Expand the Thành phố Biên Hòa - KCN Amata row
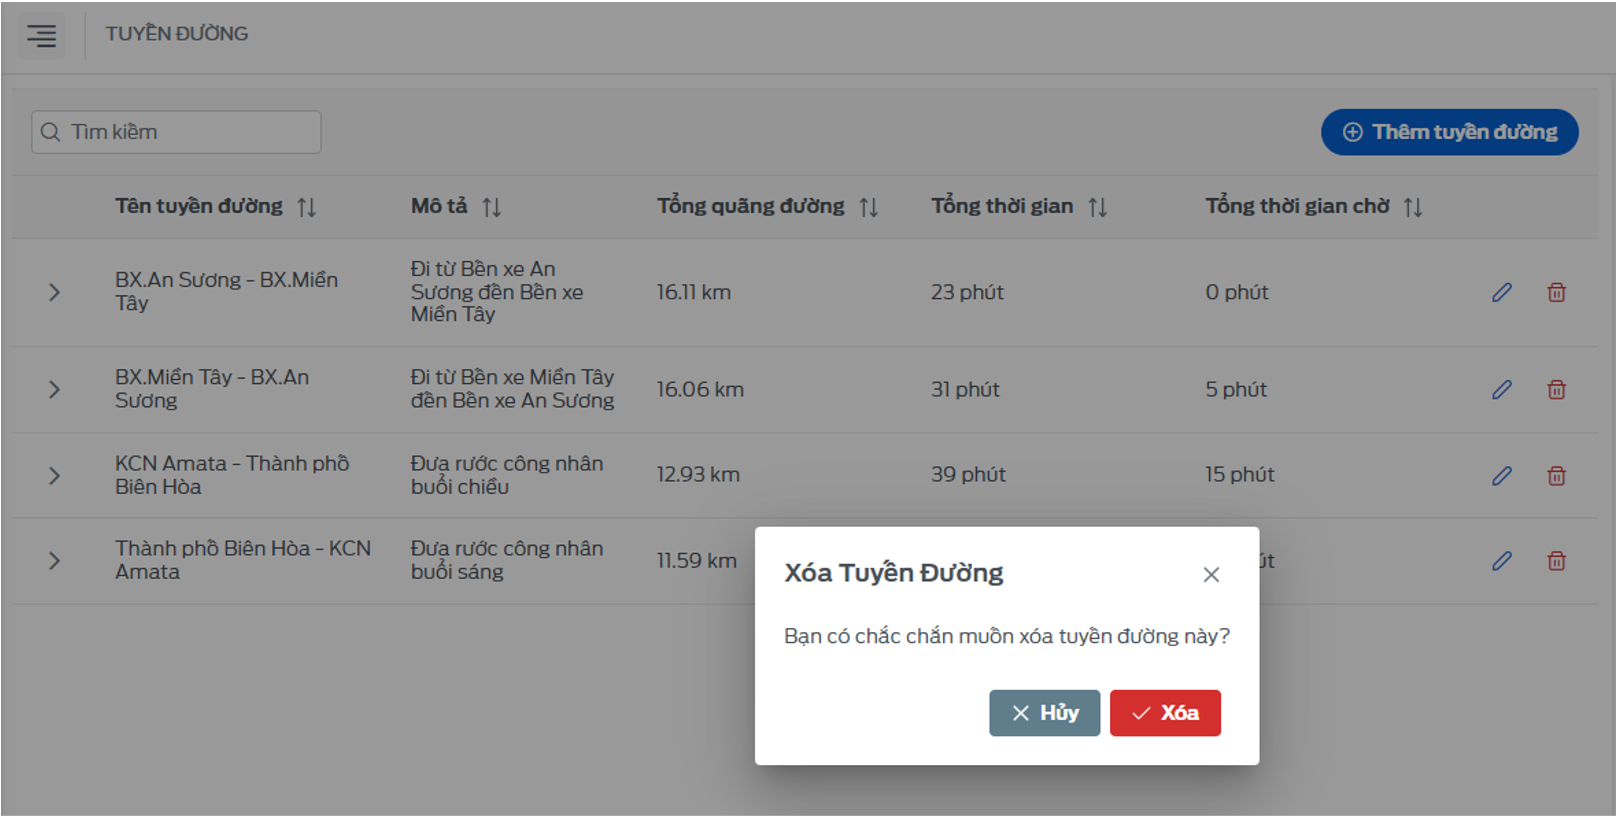 55,561
